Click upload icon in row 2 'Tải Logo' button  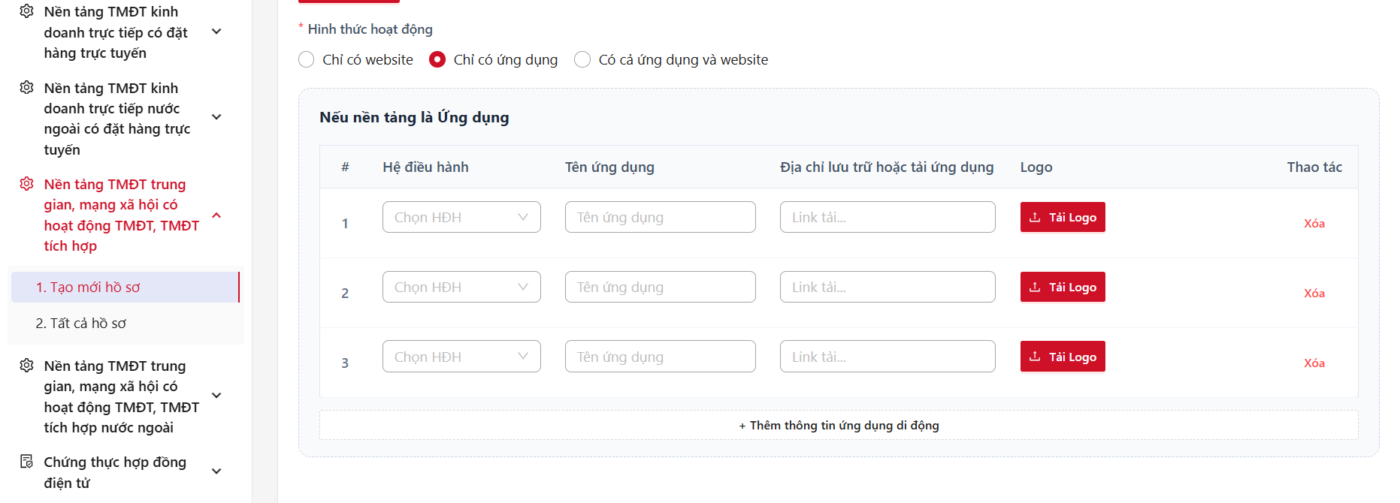[1035, 287]
